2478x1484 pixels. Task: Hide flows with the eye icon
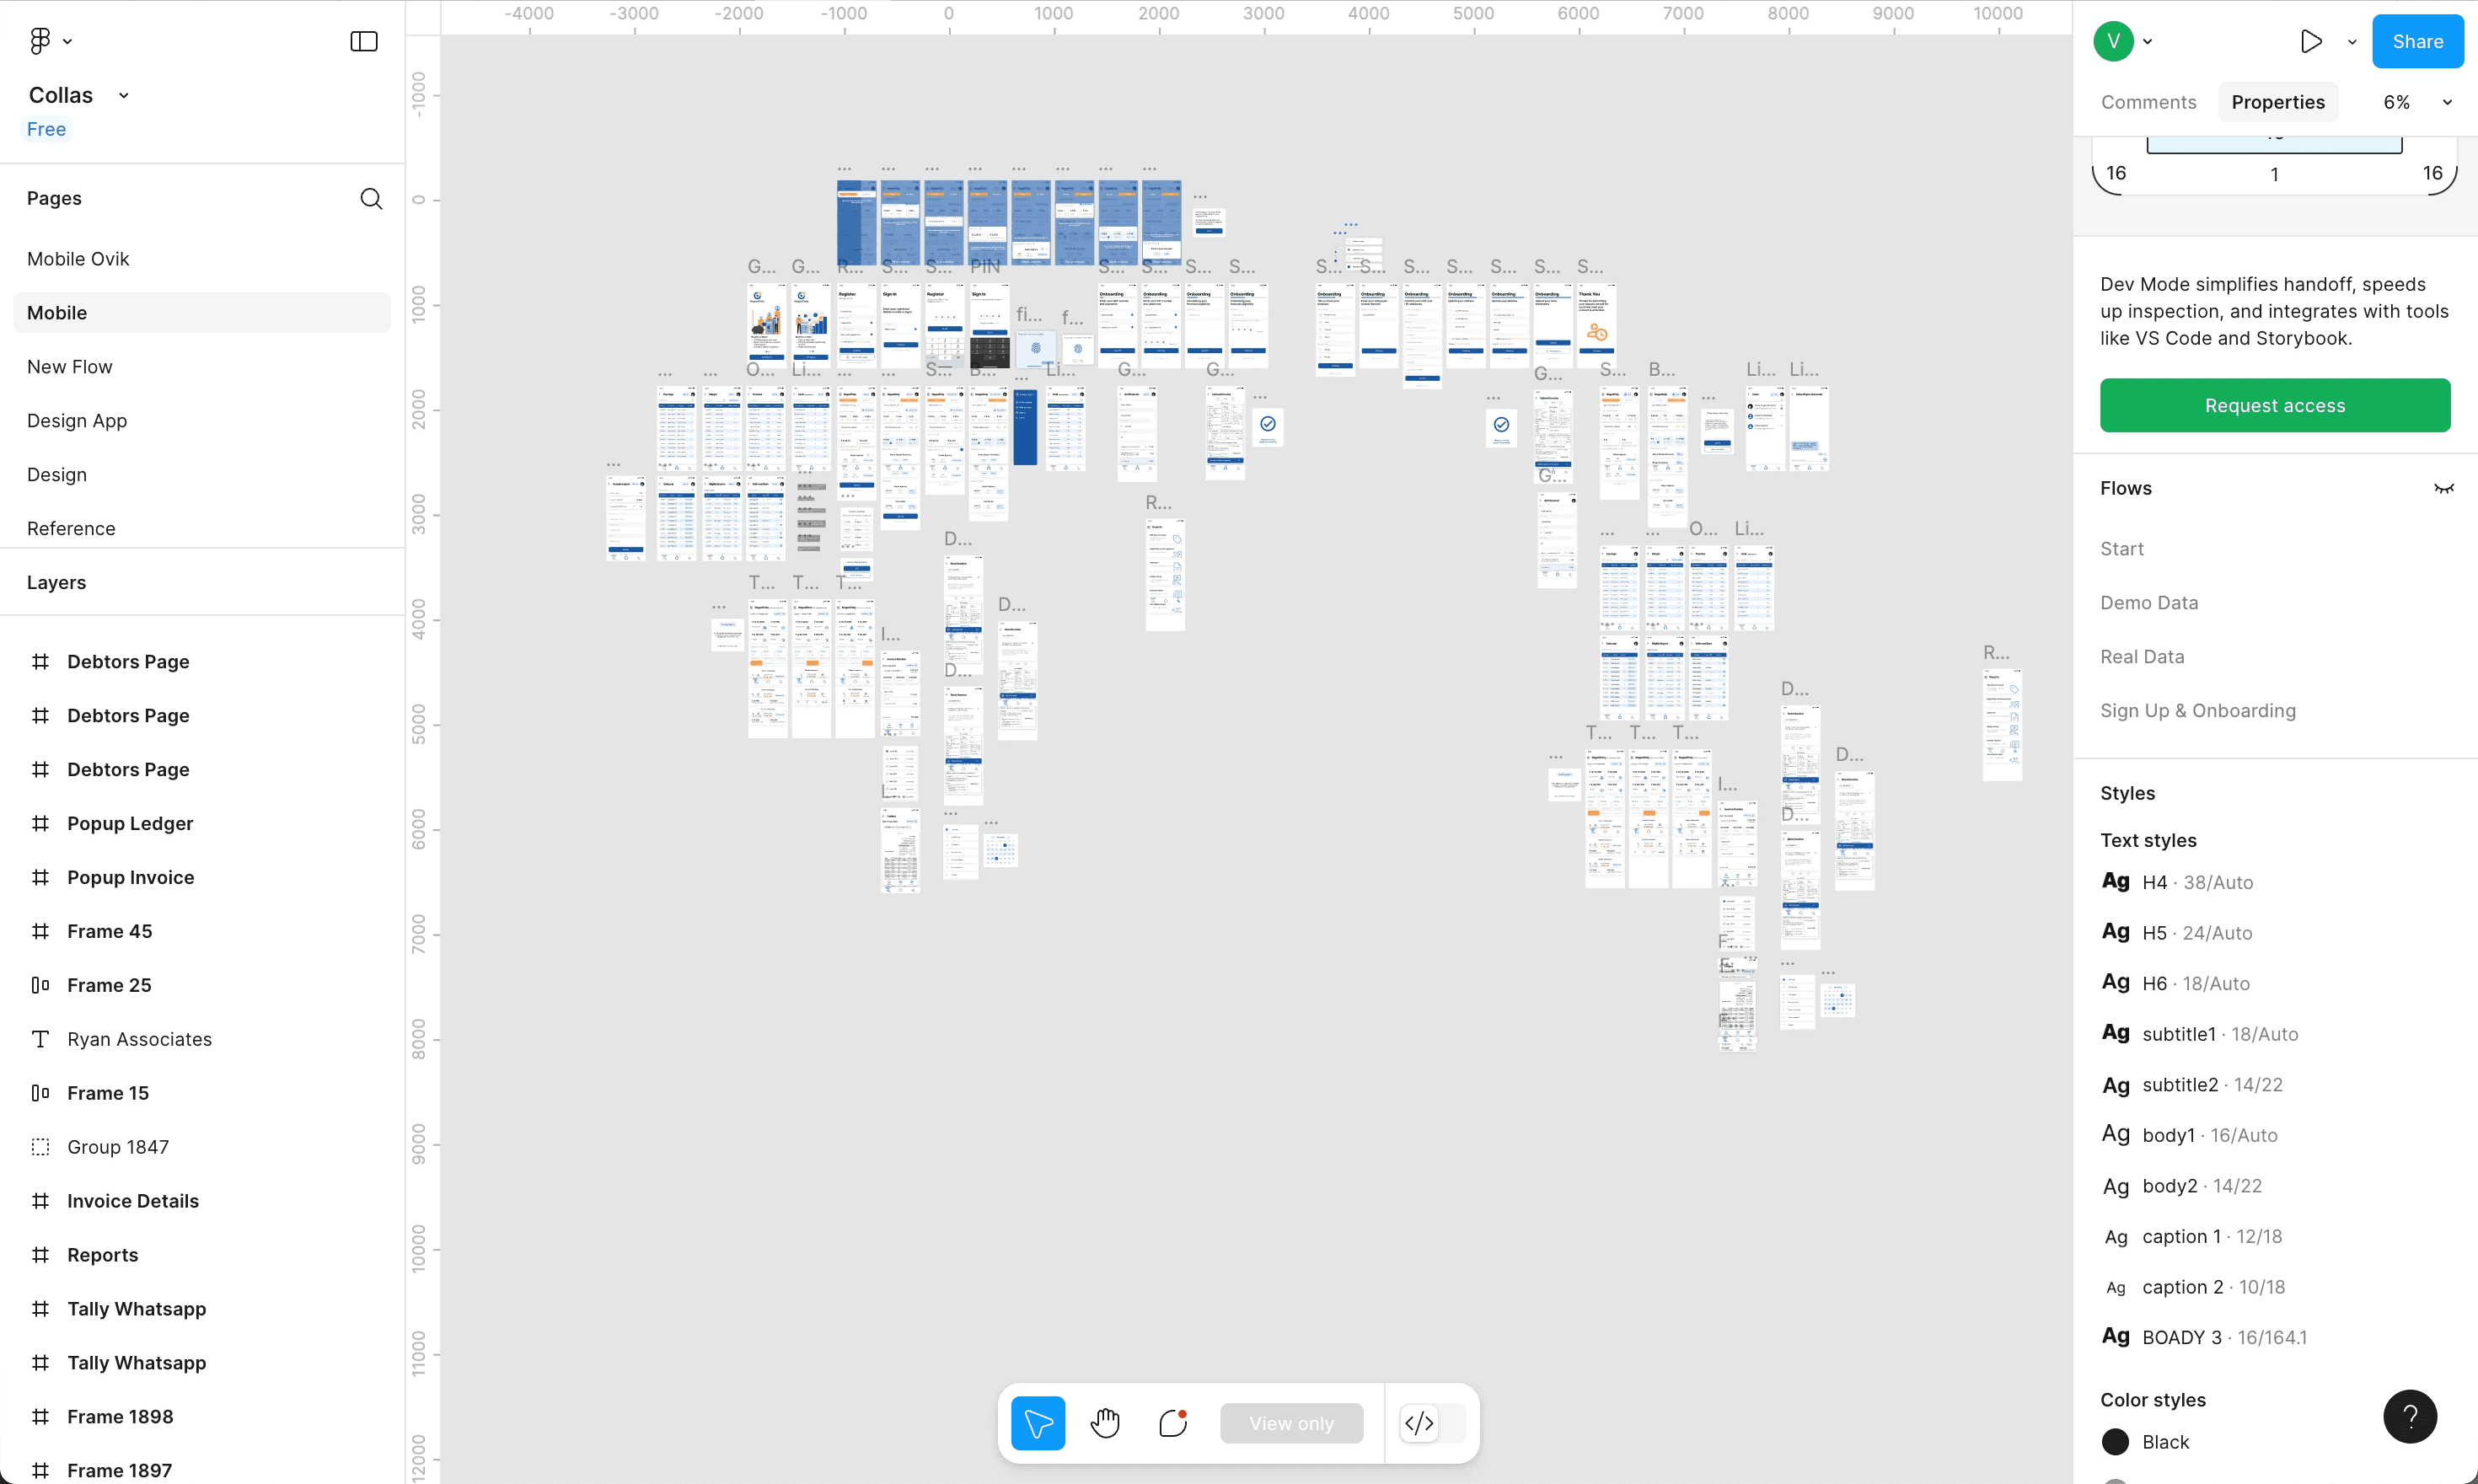(x=2444, y=488)
